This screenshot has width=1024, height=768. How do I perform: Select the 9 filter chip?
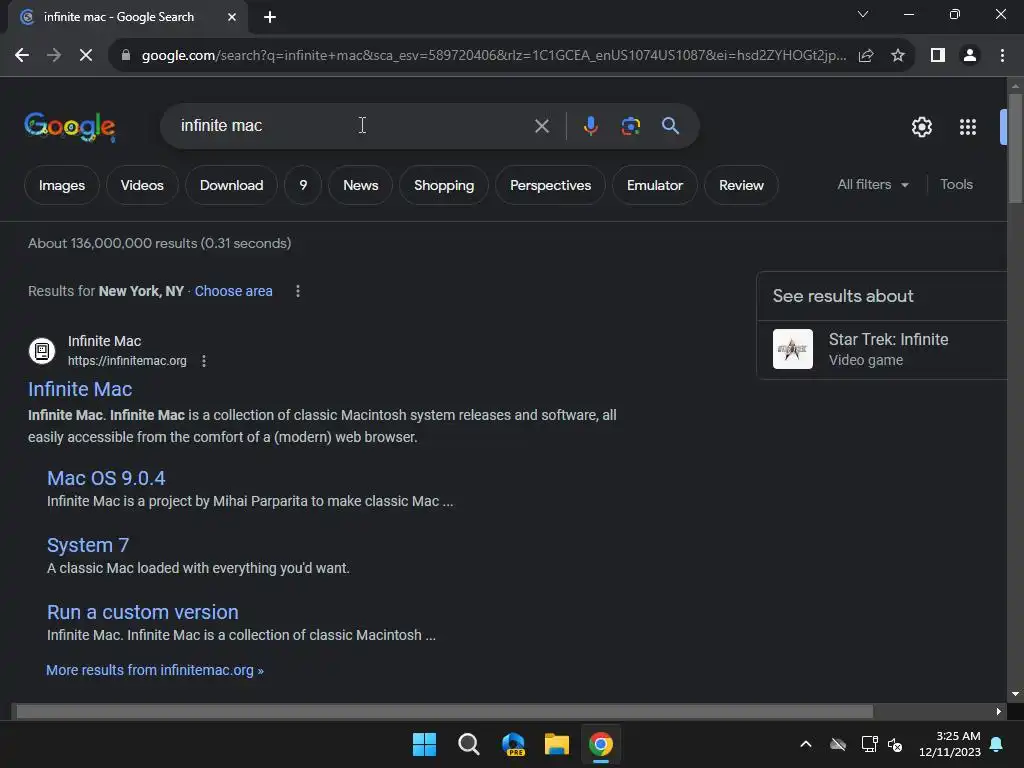click(x=303, y=185)
